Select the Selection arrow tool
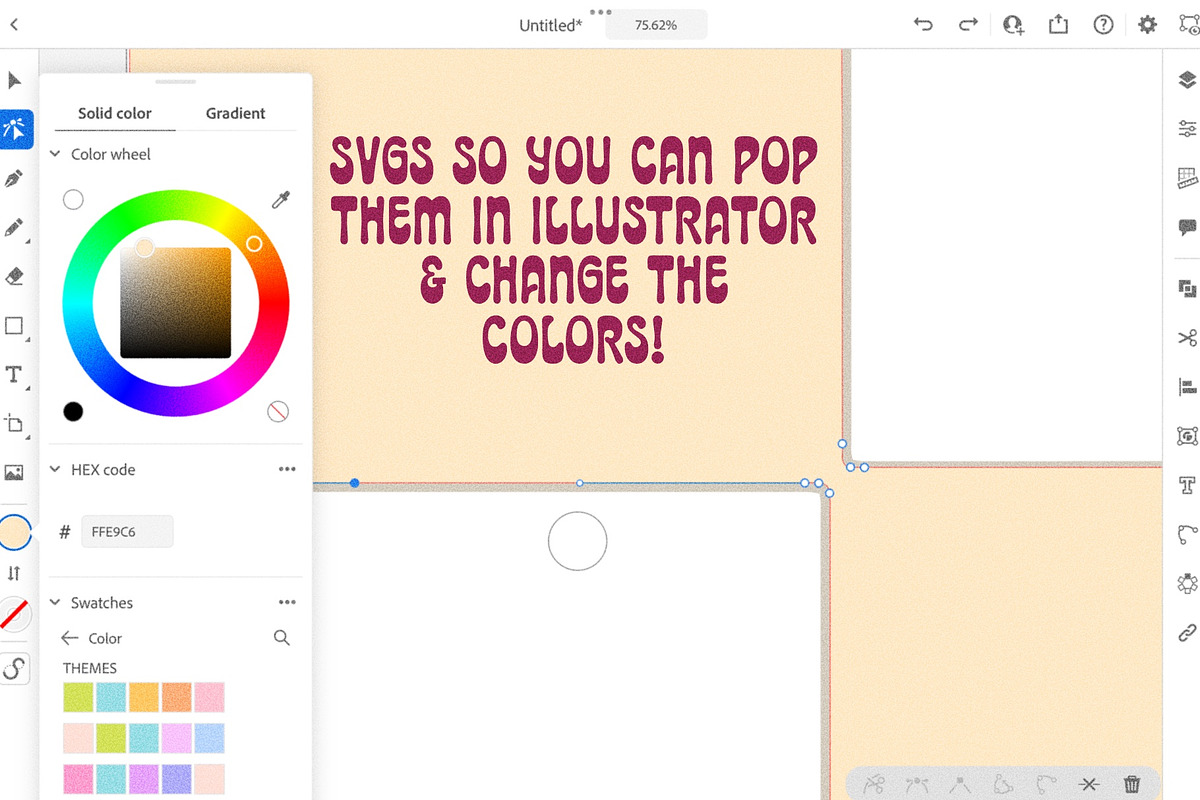This screenshot has height=800, width=1200. coord(14,80)
